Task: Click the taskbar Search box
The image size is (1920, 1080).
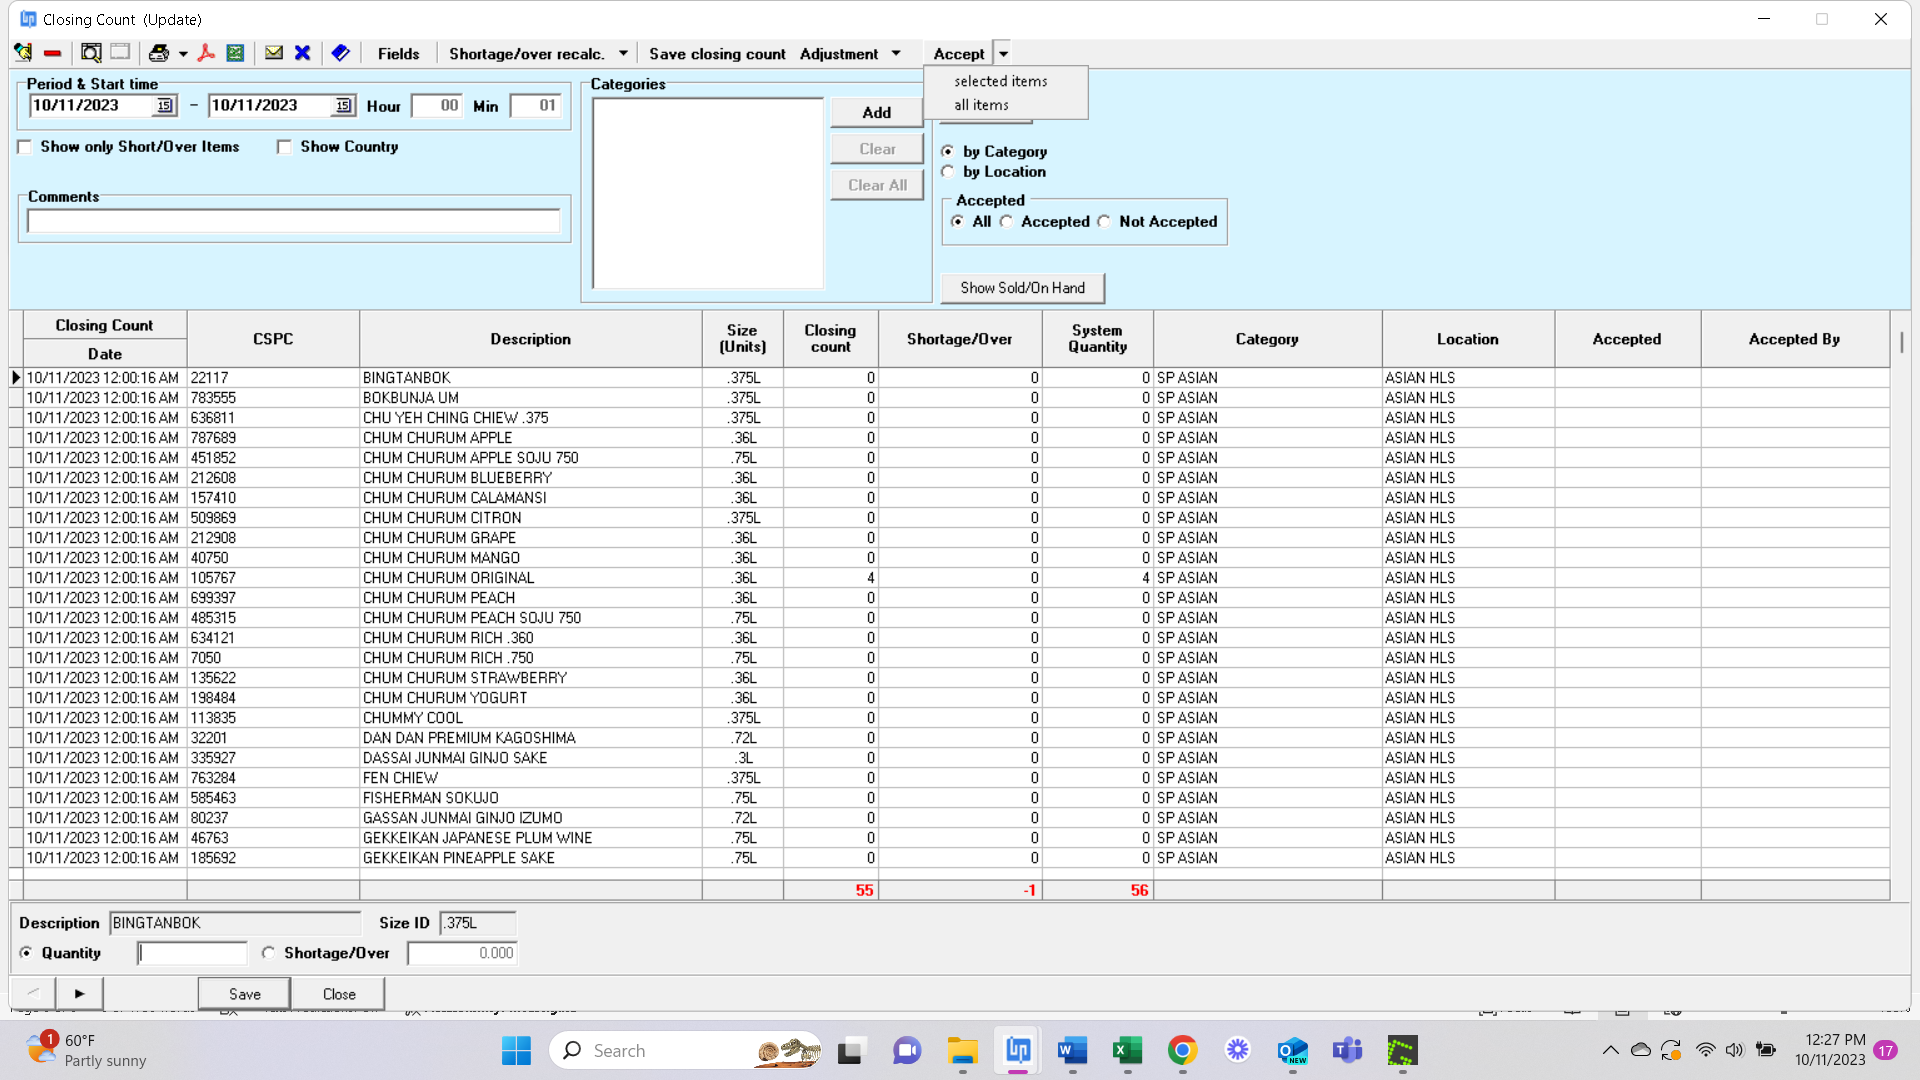Action: coord(685,1051)
